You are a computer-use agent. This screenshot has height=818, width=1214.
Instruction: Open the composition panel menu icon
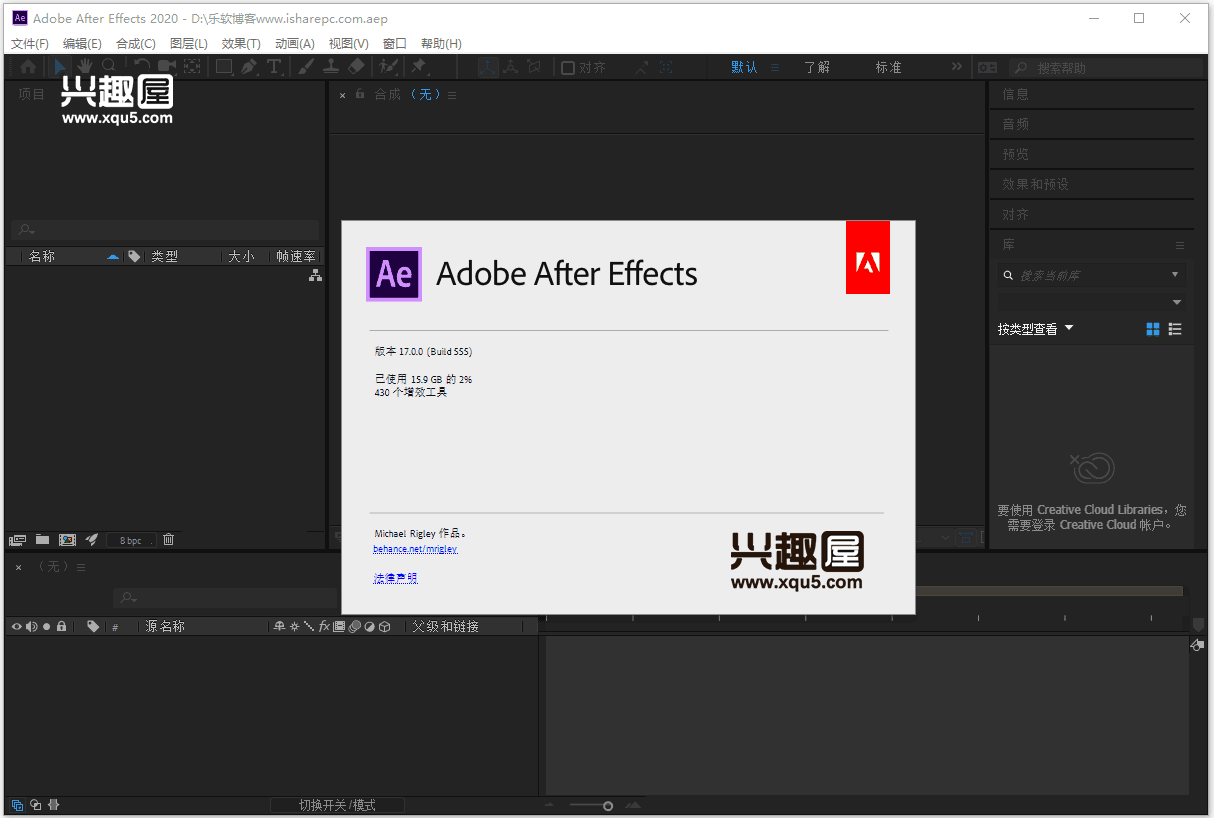coord(452,95)
